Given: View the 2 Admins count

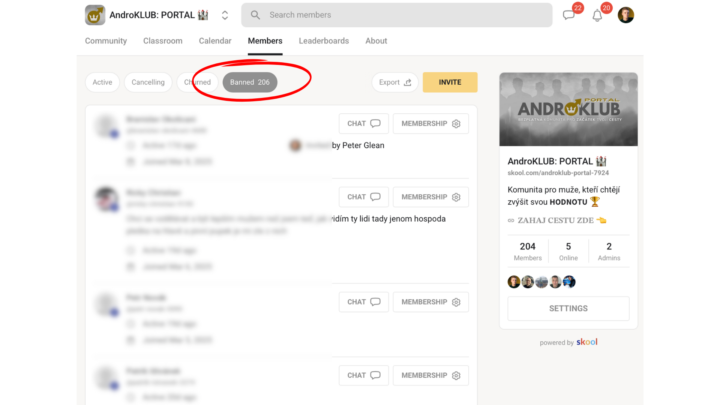Looking at the screenshot, I should click(609, 251).
